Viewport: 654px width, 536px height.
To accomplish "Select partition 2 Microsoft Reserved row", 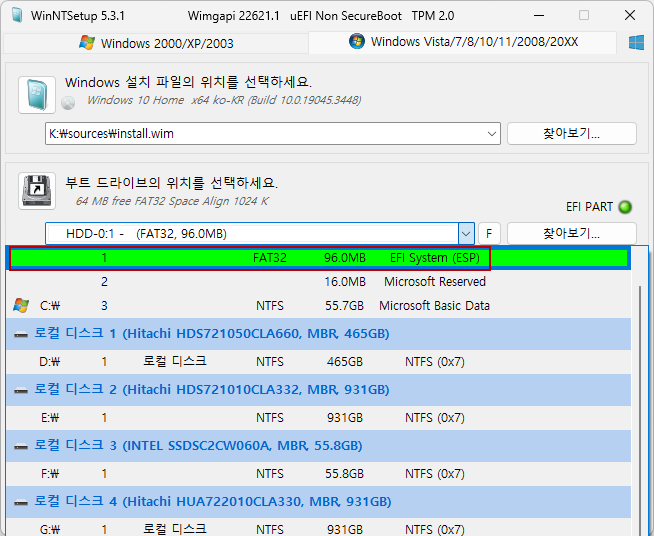I will point(319,282).
